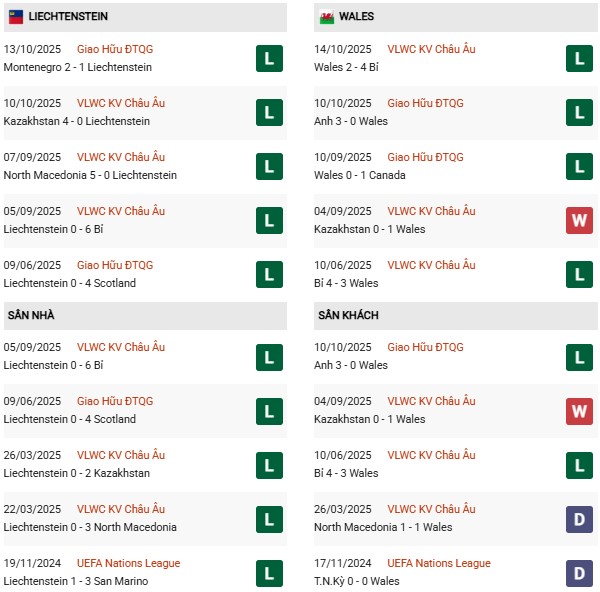Click the L badge for Liechtenstein 0 - 2 Kazakhstan
Screen dimensions: 600x592
[x=268, y=465]
